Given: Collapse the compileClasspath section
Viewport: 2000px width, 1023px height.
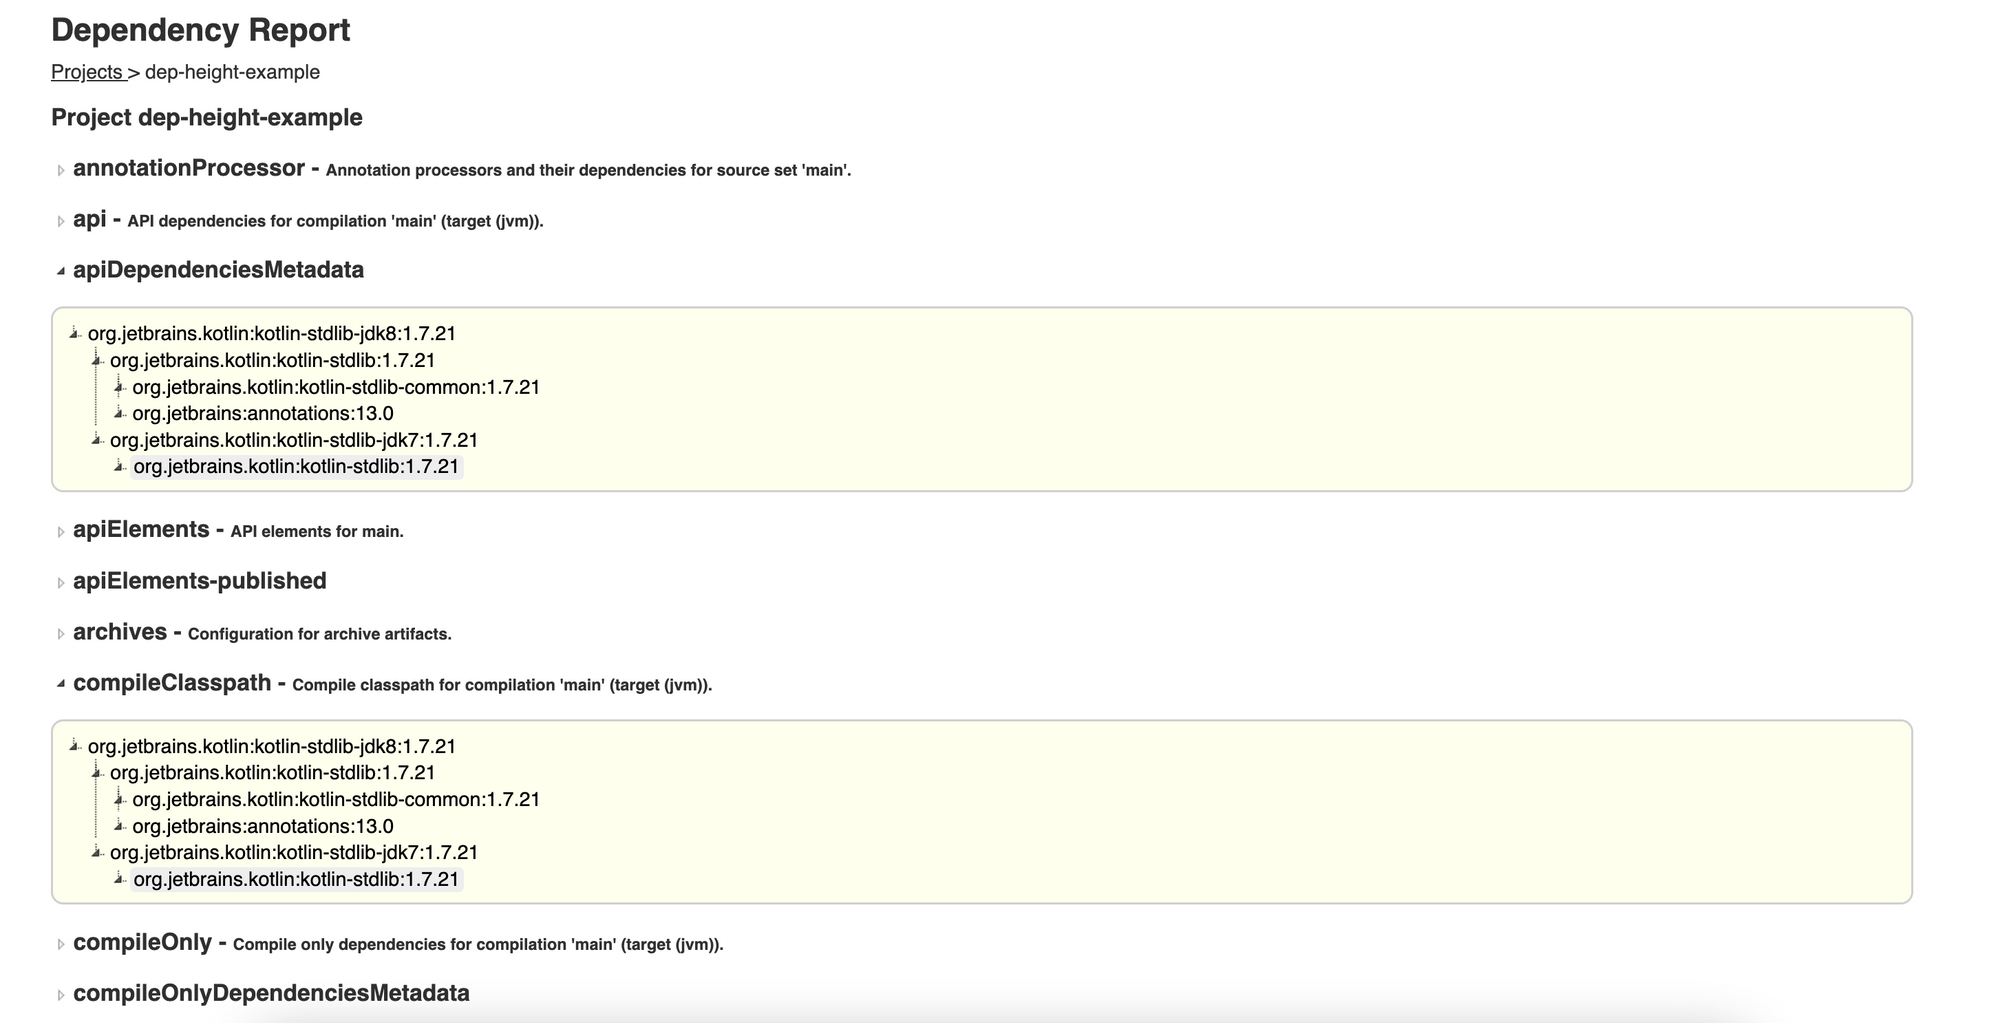Looking at the screenshot, I should coord(61,683).
